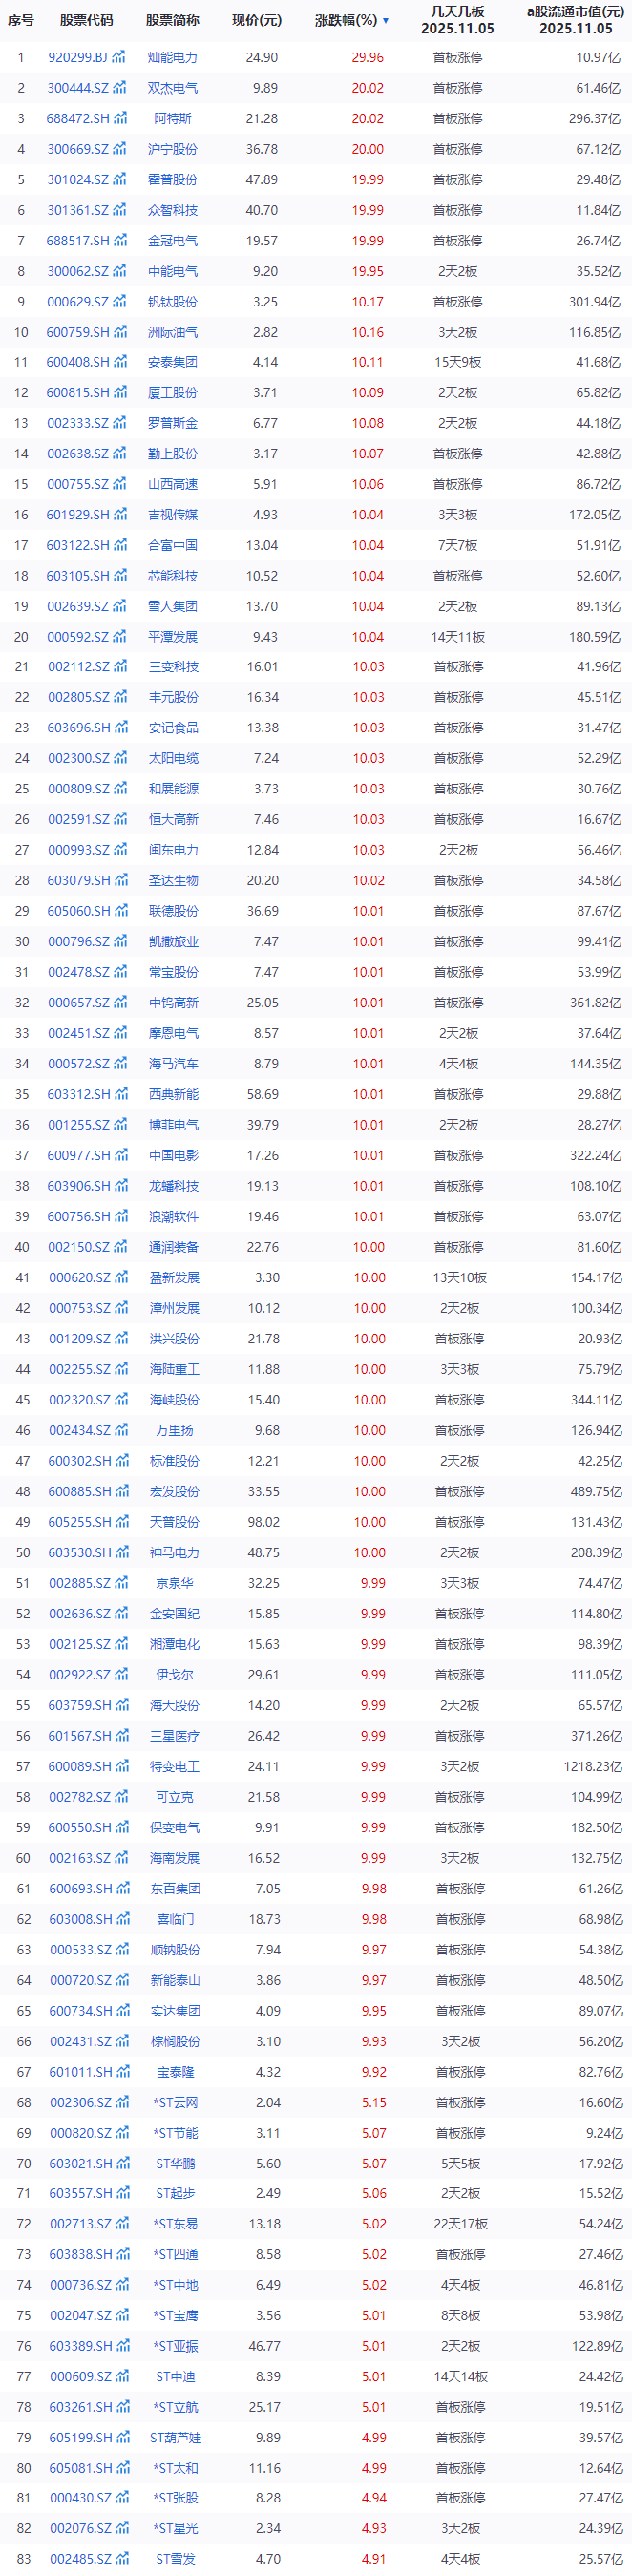Open the 平潭发展 stock name link
632x2576 pixels.
point(173,637)
